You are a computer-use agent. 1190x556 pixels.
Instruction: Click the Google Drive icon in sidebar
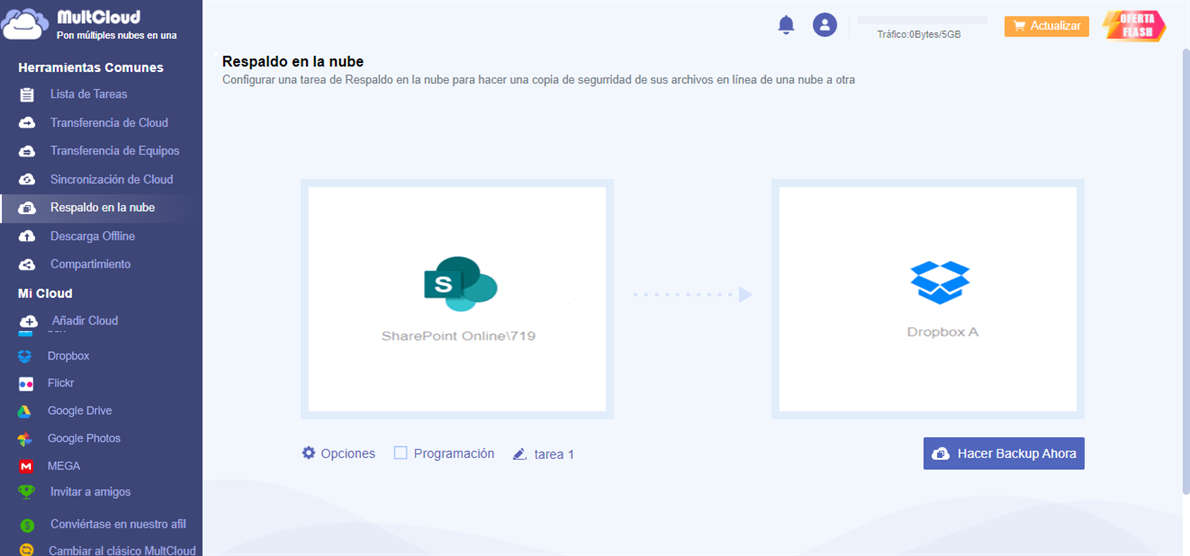[x=25, y=411]
